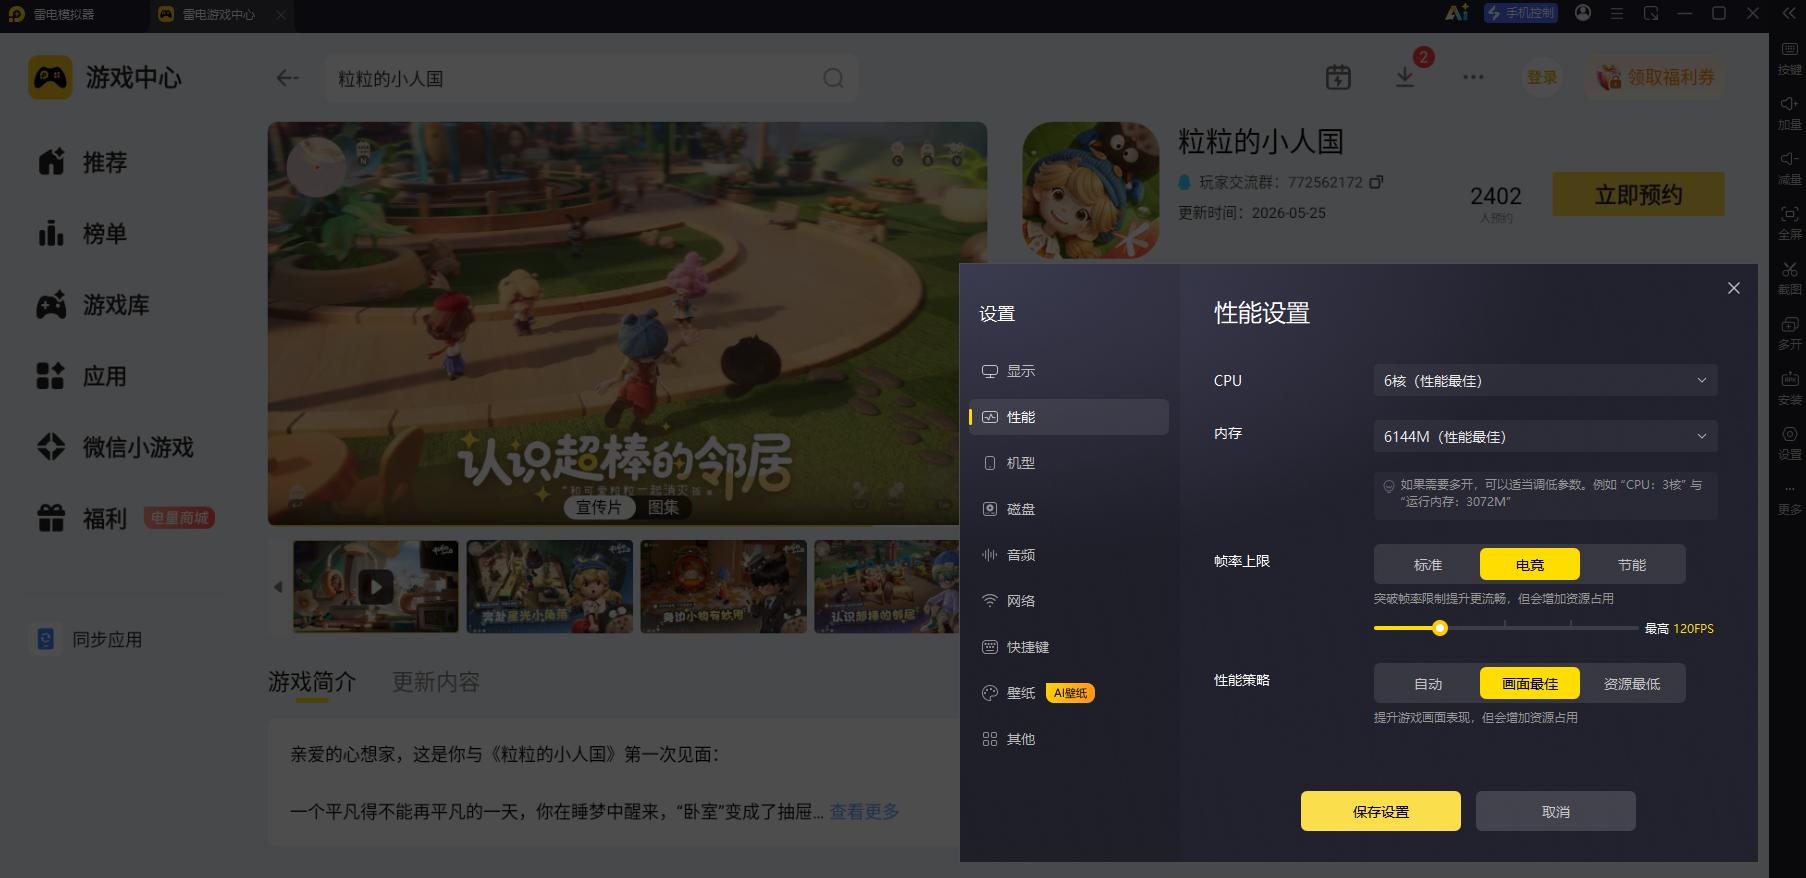
Task: Set frame rate limit to 节能
Action: click(1631, 564)
